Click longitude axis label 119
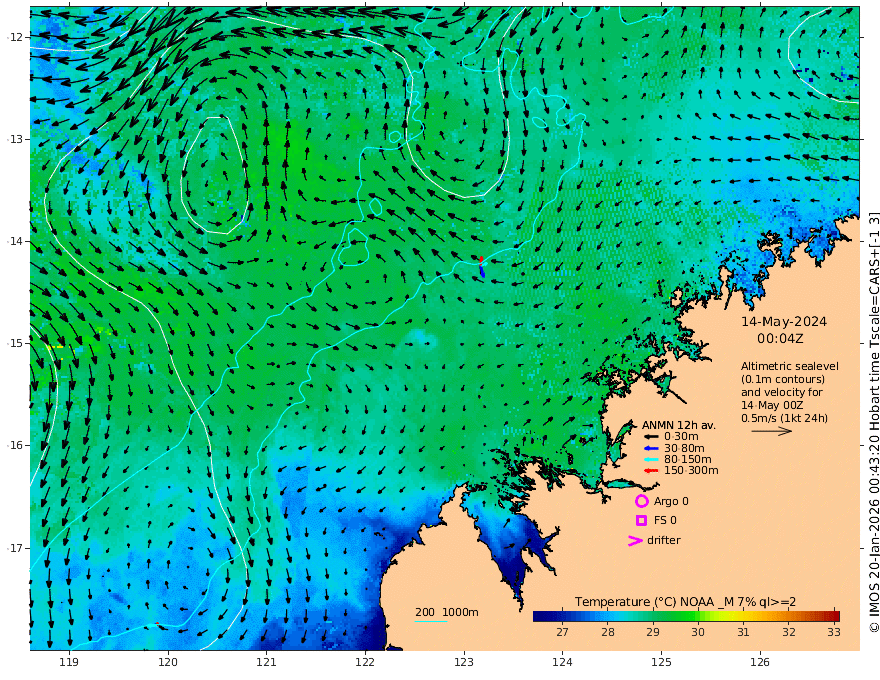The width and height of the screenshot is (880, 680). coord(69,662)
